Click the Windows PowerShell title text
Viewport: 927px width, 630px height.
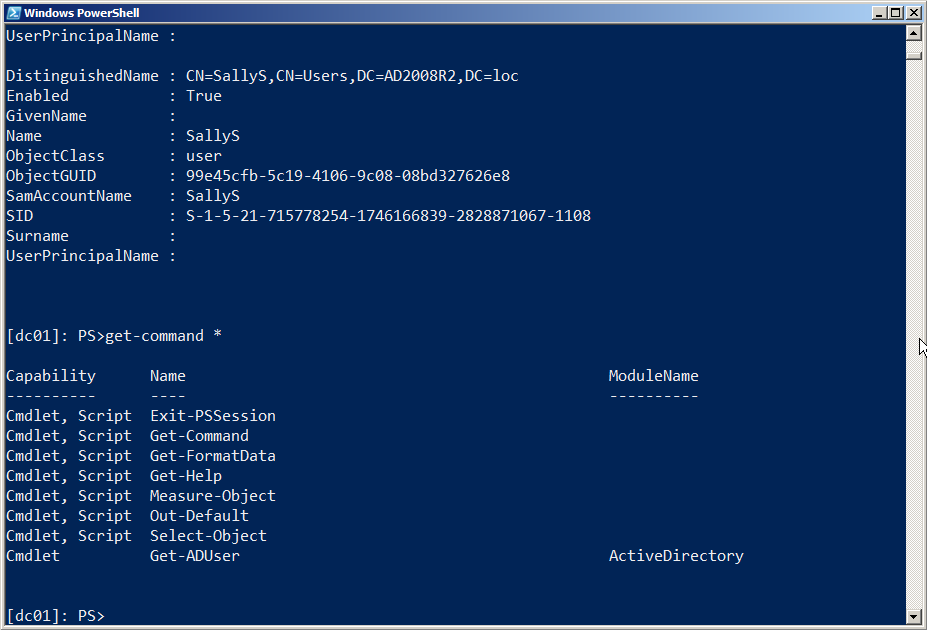point(81,13)
